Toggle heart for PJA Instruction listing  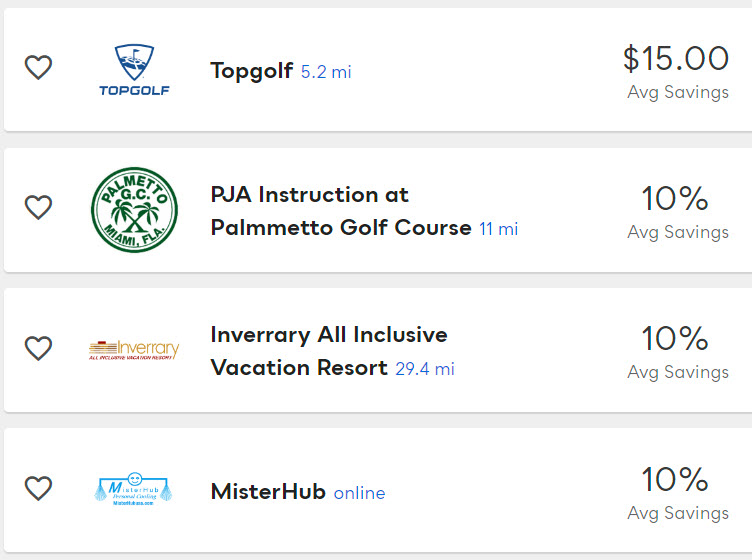(38, 208)
